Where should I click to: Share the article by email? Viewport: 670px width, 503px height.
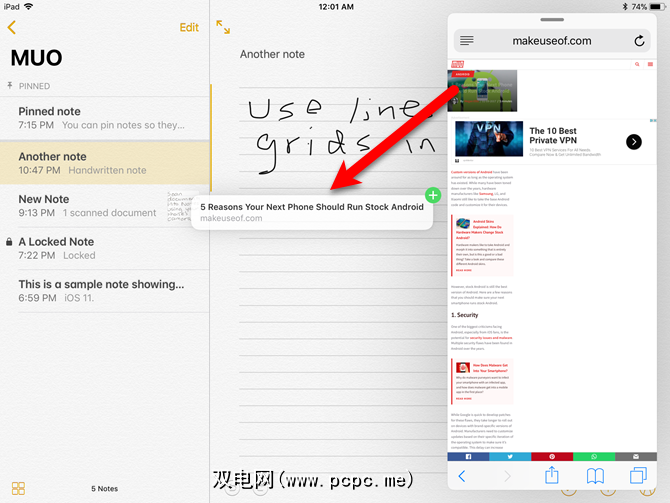[x=636, y=456]
